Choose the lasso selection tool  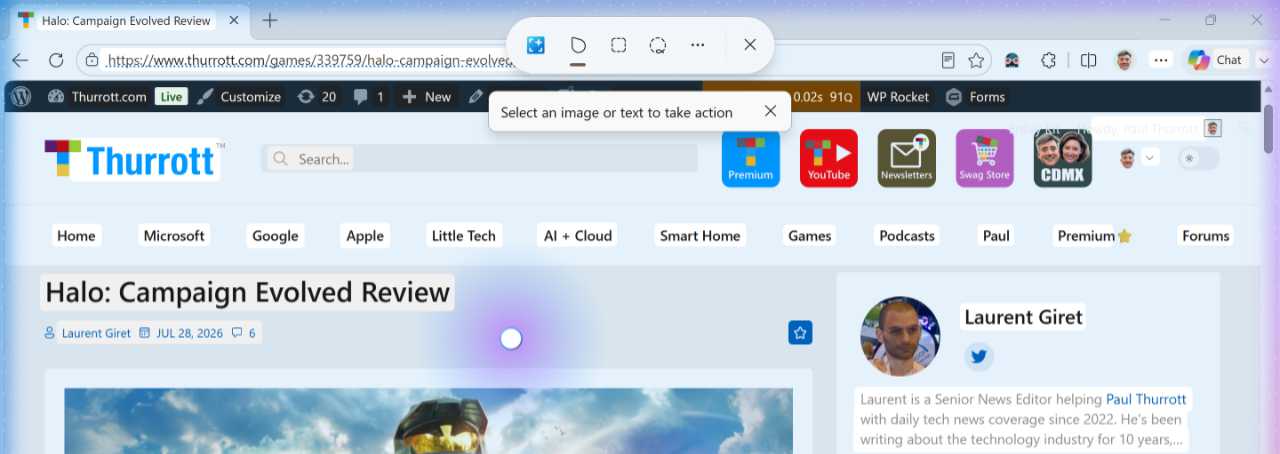(658, 45)
